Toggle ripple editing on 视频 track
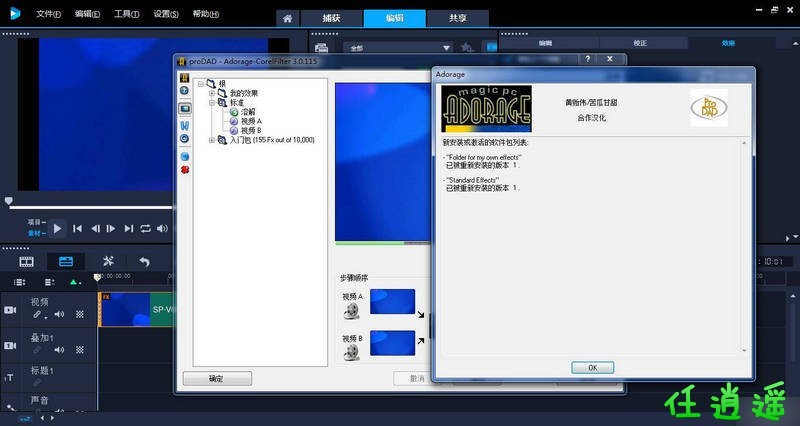 [x=38, y=314]
